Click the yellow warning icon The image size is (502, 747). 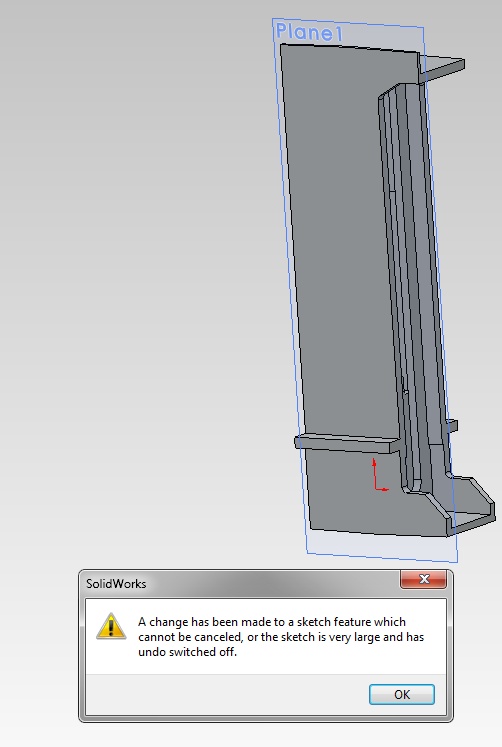[111, 626]
